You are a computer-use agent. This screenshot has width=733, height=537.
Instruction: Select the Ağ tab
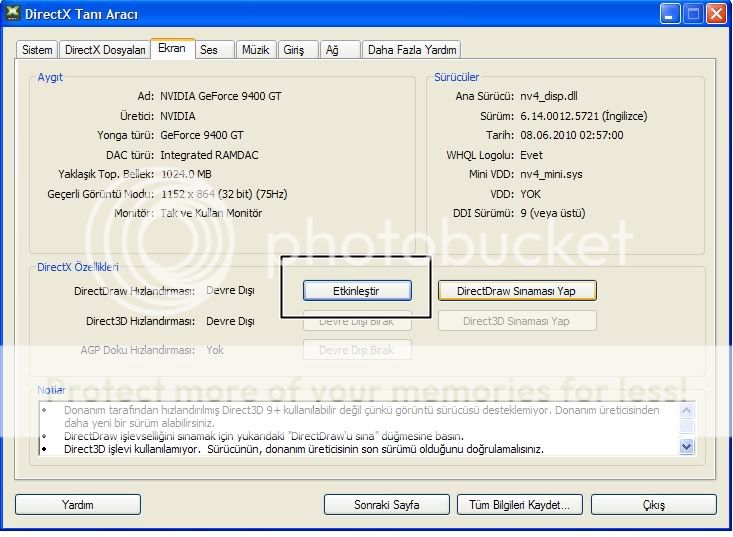click(332, 50)
